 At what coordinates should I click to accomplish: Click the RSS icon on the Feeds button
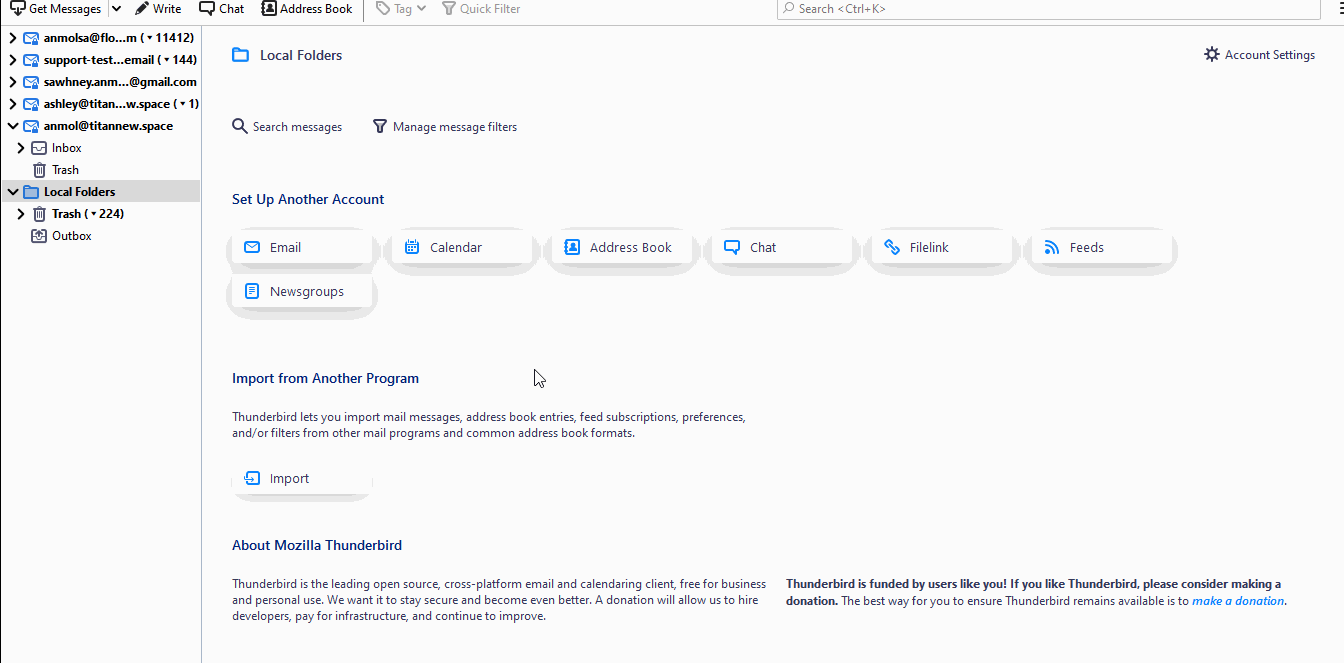click(x=1052, y=247)
